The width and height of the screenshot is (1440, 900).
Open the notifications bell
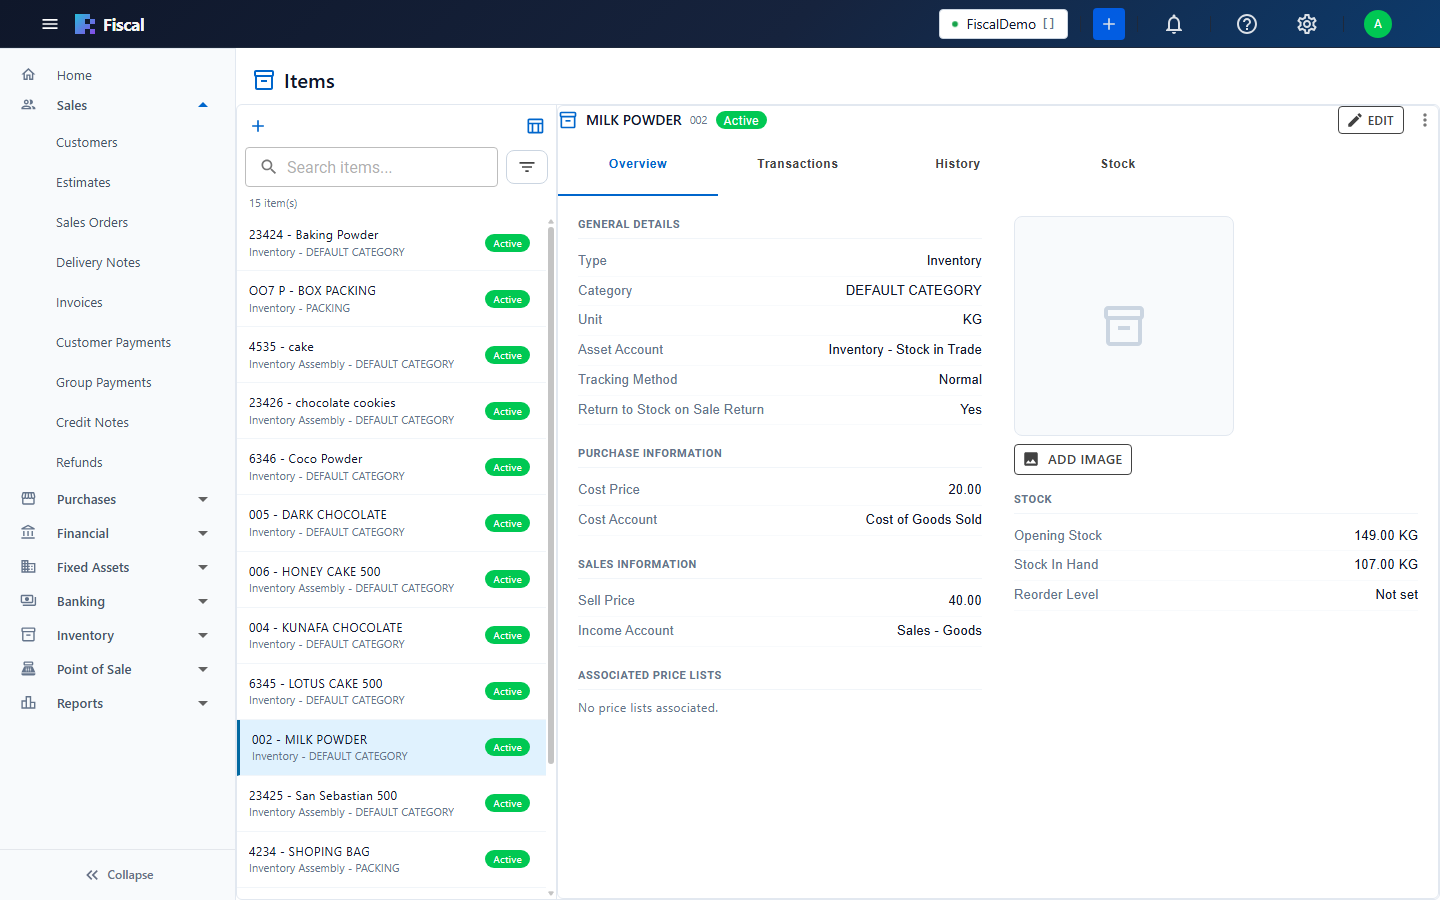pyautogui.click(x=1174, y=24)
